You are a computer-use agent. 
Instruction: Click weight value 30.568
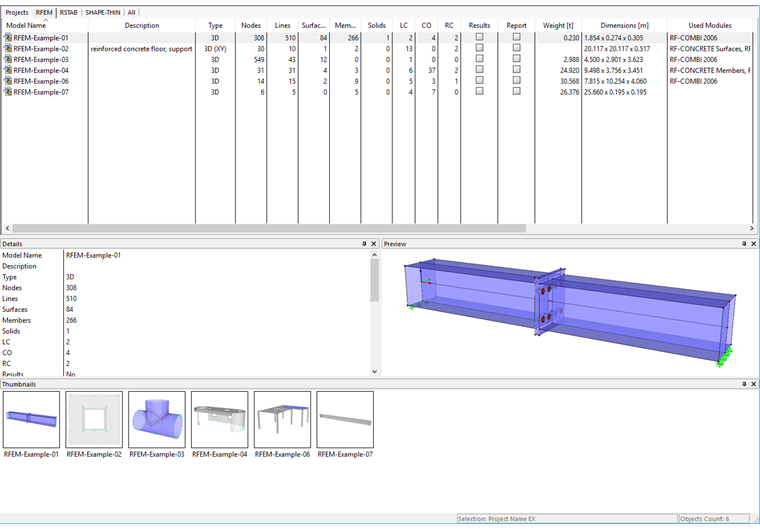pyautogui.click(x=570, y=81)
